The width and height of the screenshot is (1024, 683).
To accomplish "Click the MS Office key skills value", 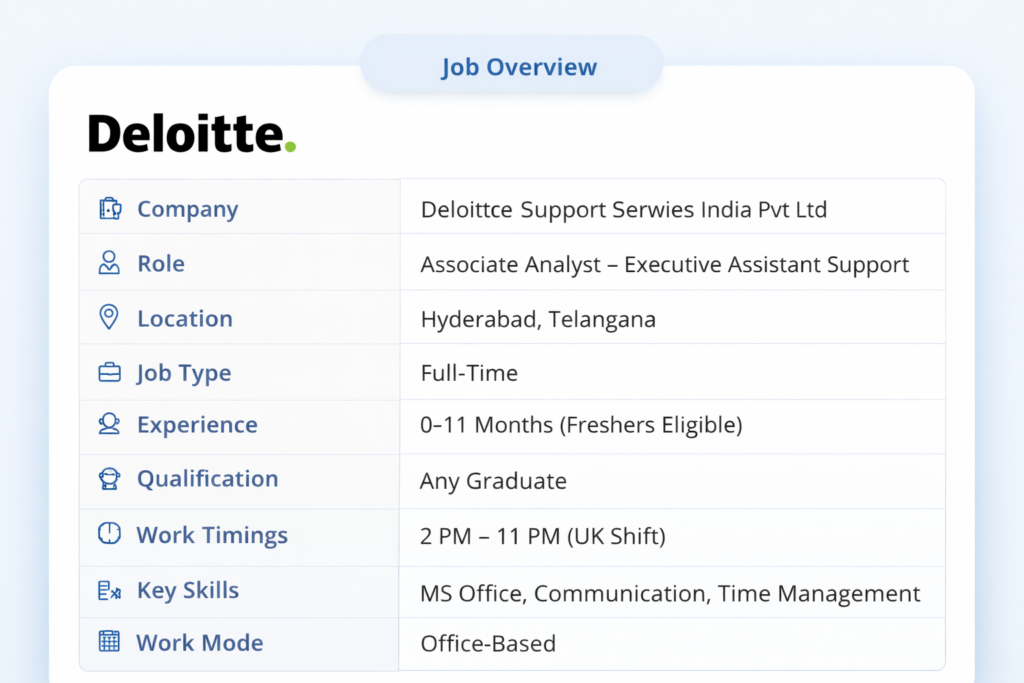I will point(670,593).
